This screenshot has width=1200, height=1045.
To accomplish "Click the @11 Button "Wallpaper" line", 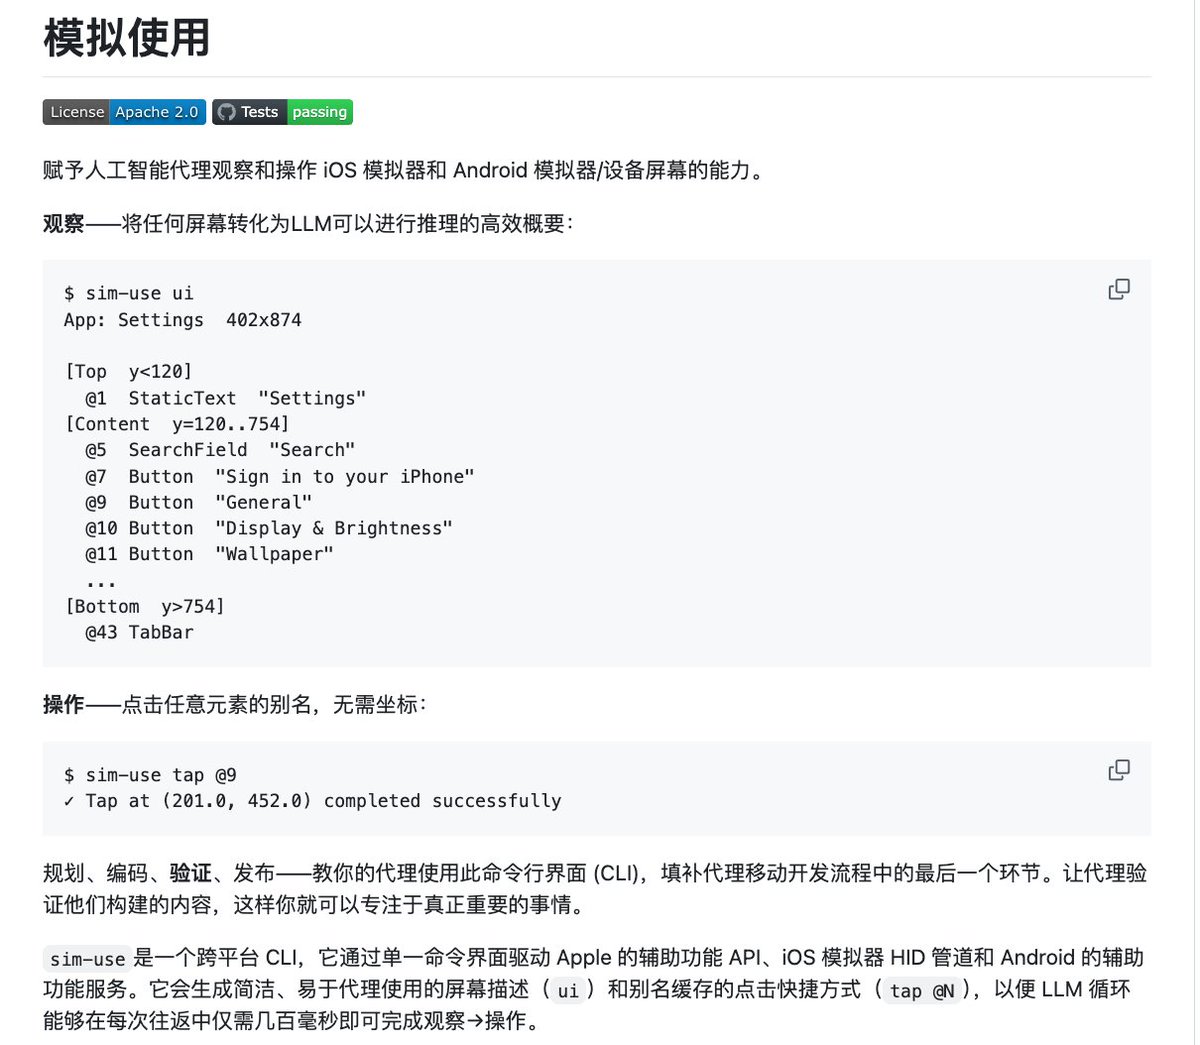I will pyautogui.click(x=210, y=554).
